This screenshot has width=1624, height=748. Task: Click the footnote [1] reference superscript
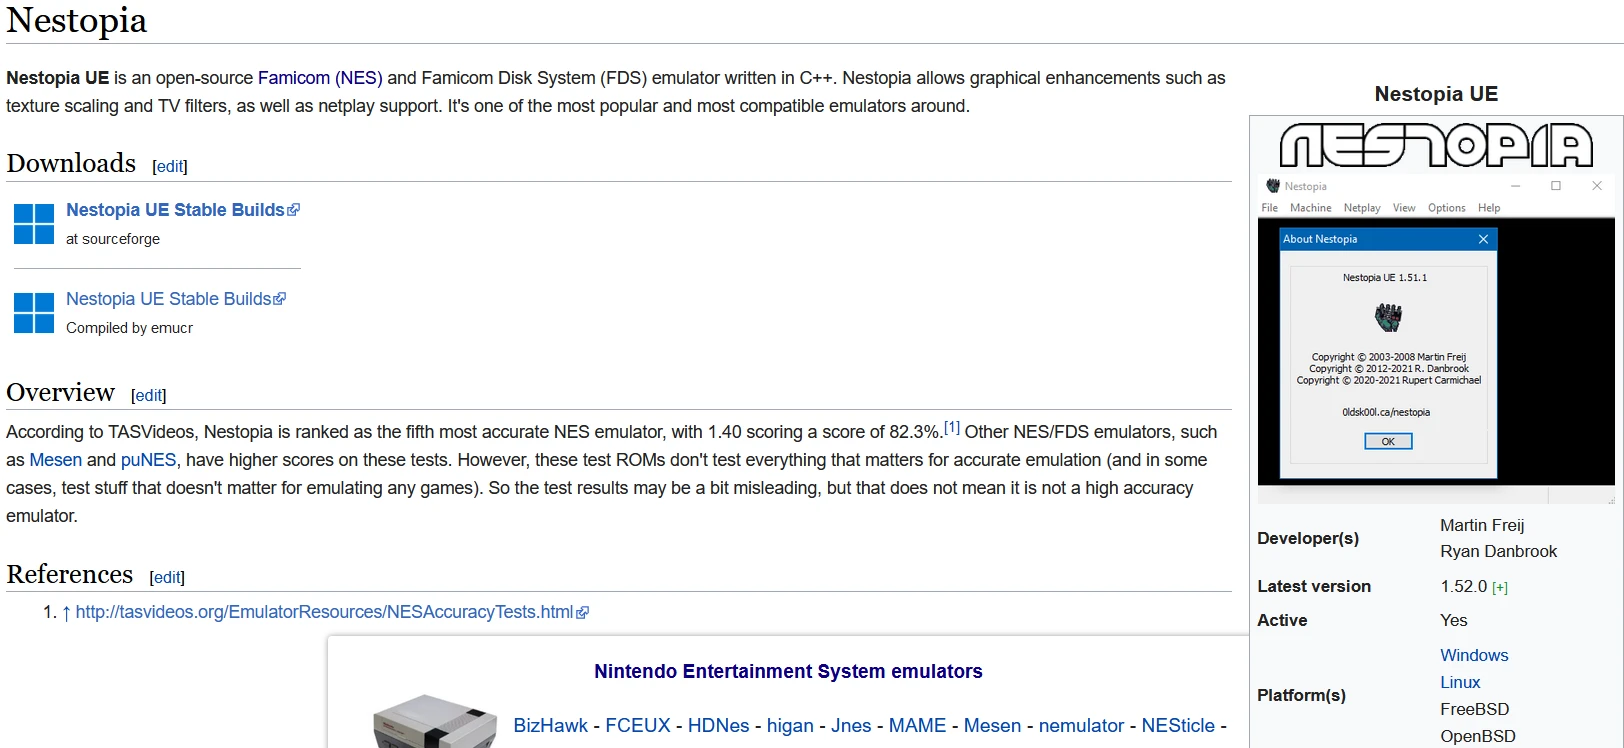952,427
